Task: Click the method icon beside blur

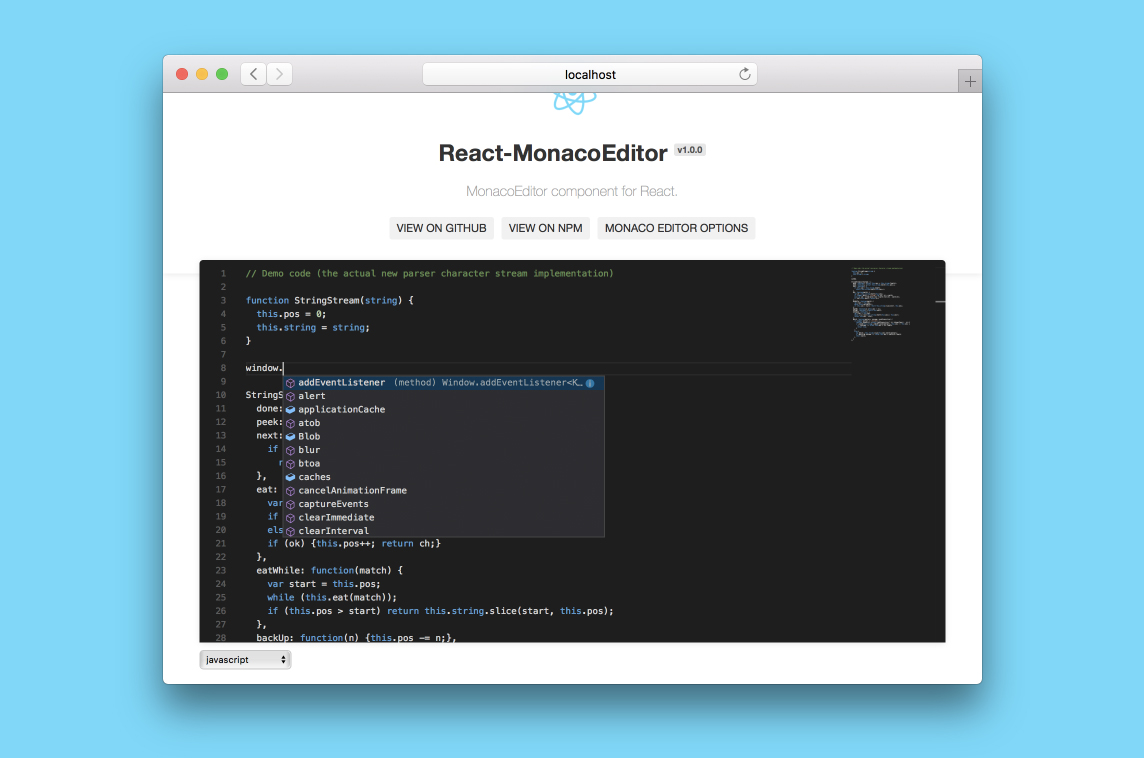Action: coord(290,451)
